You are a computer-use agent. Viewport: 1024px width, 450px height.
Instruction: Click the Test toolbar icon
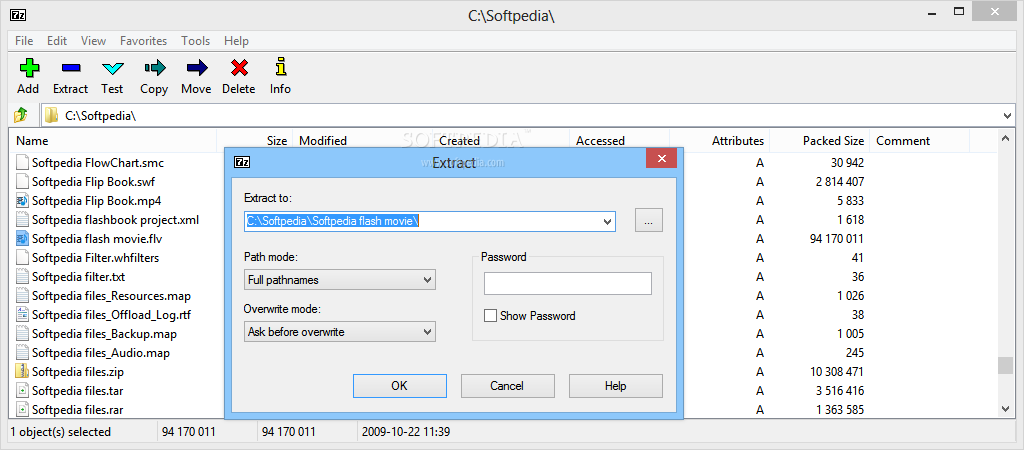point(112,67)
